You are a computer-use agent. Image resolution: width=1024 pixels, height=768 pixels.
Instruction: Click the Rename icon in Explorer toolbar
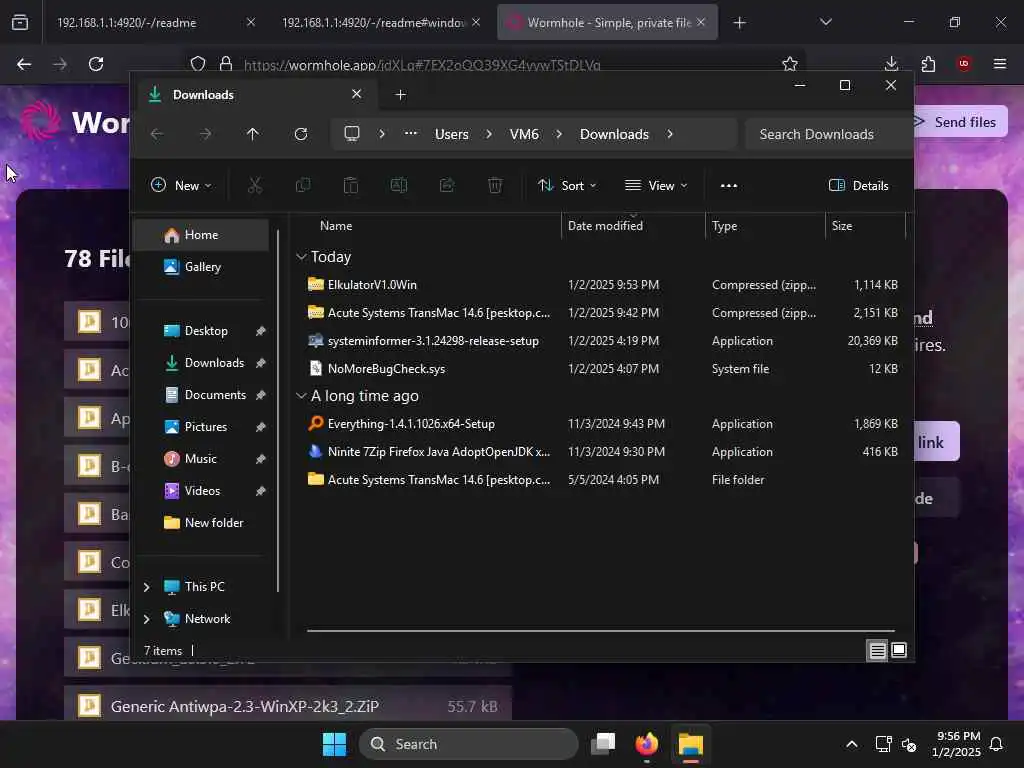coord(398,185)
